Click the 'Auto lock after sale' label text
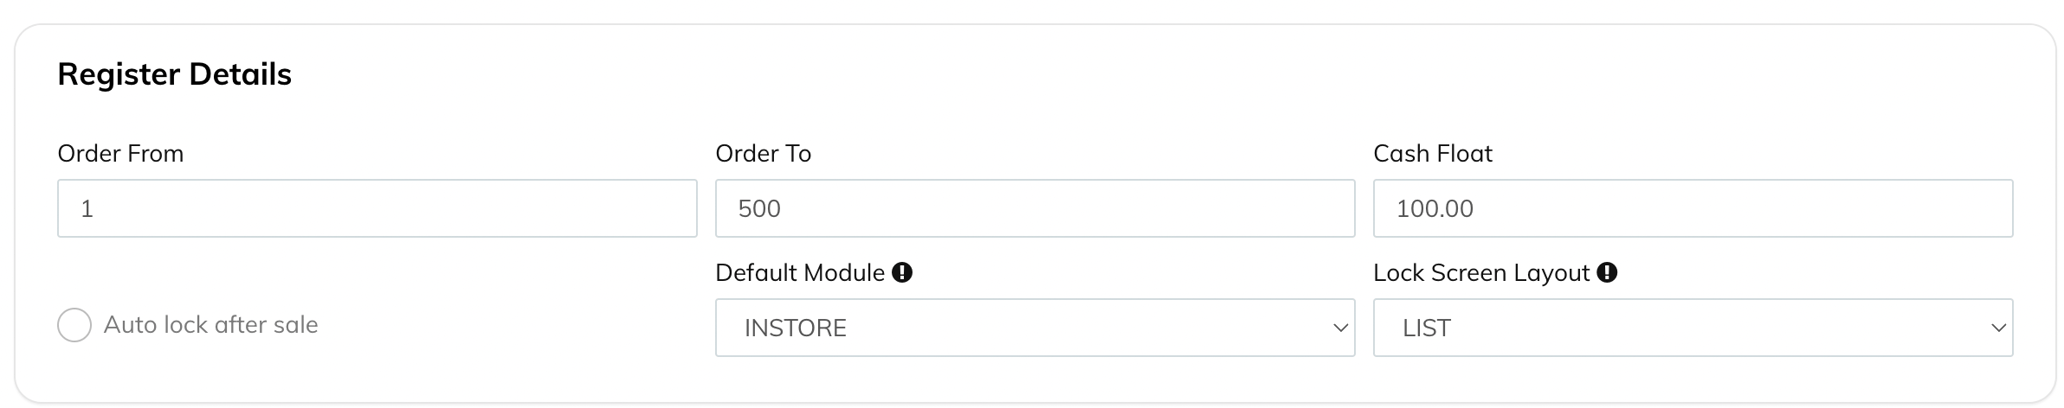 [x=211, y=325]
